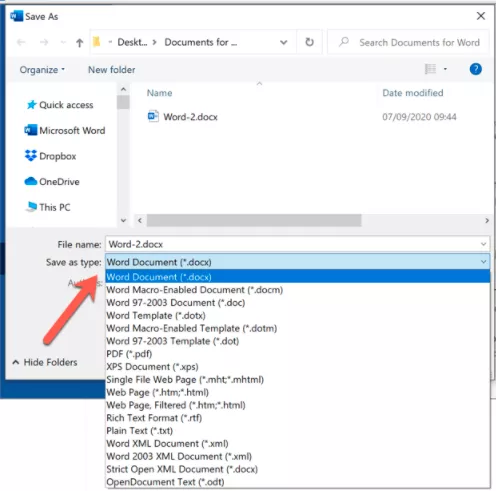Go up one folder level

pyautogui.click(x=79, y=43)
